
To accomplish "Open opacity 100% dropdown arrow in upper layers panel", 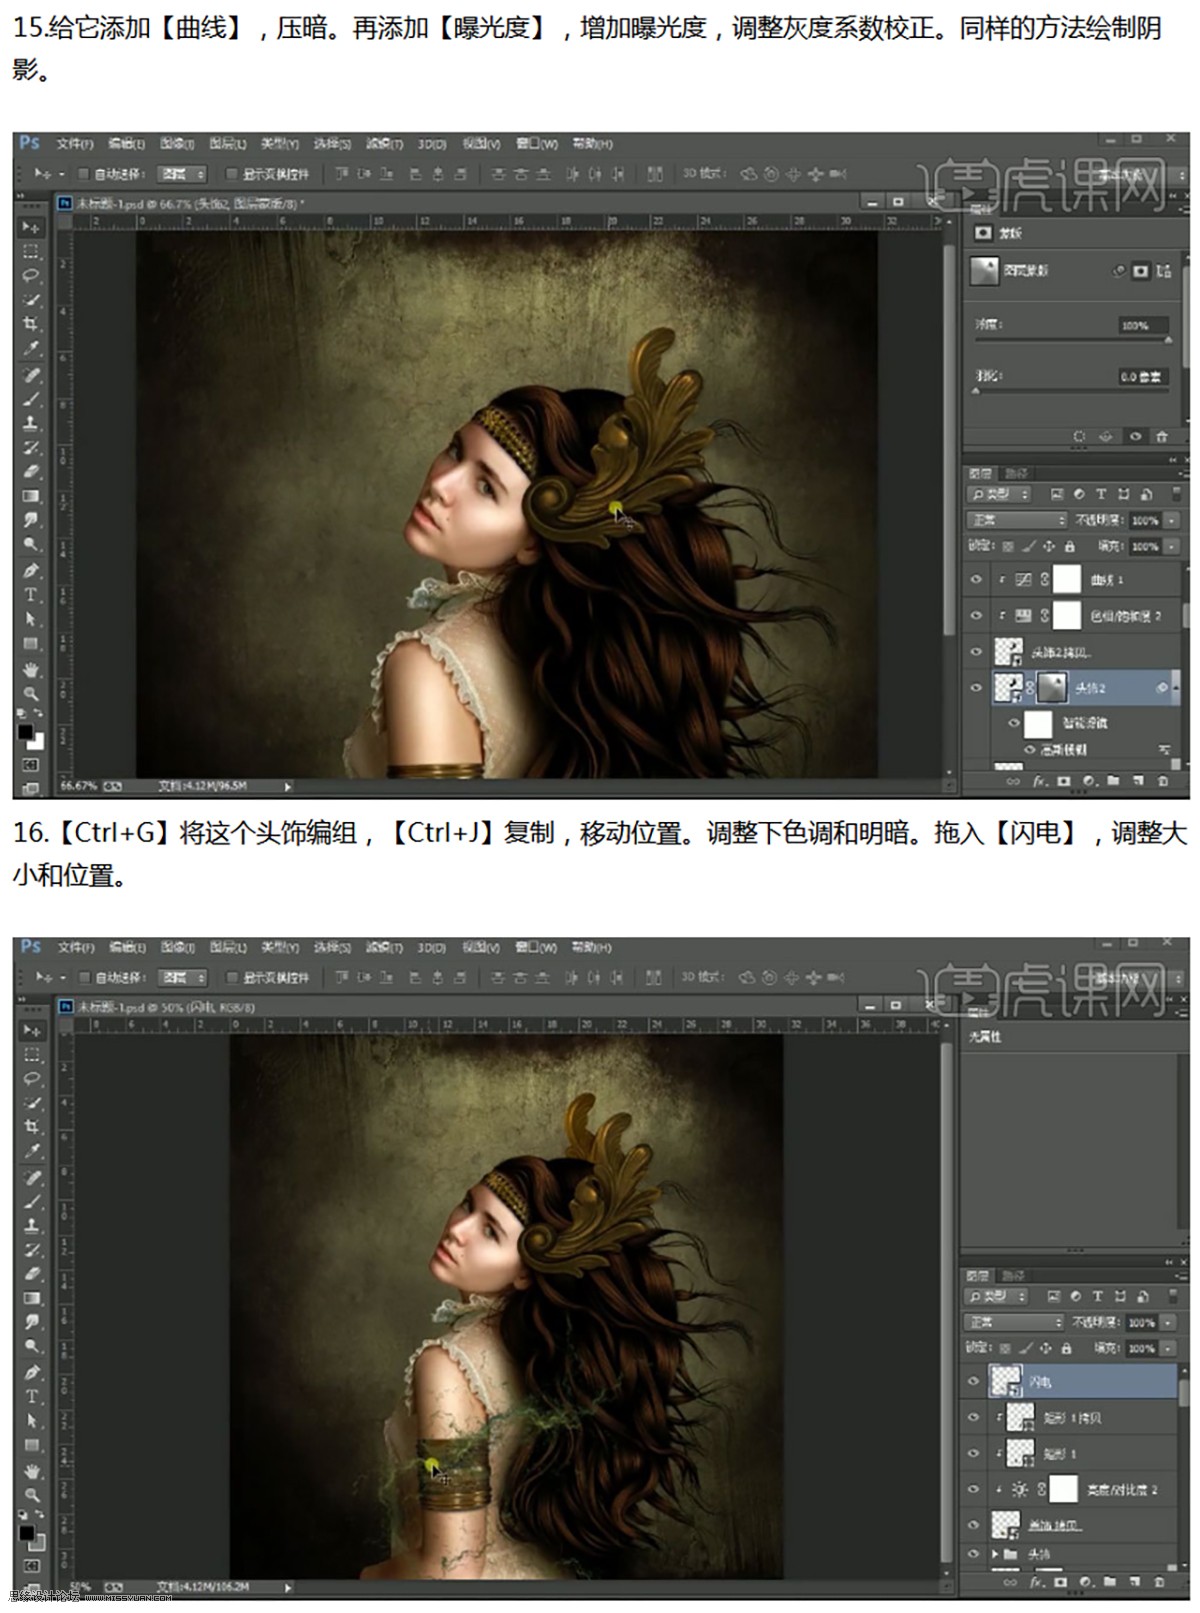I will (x=1171, y=521).
